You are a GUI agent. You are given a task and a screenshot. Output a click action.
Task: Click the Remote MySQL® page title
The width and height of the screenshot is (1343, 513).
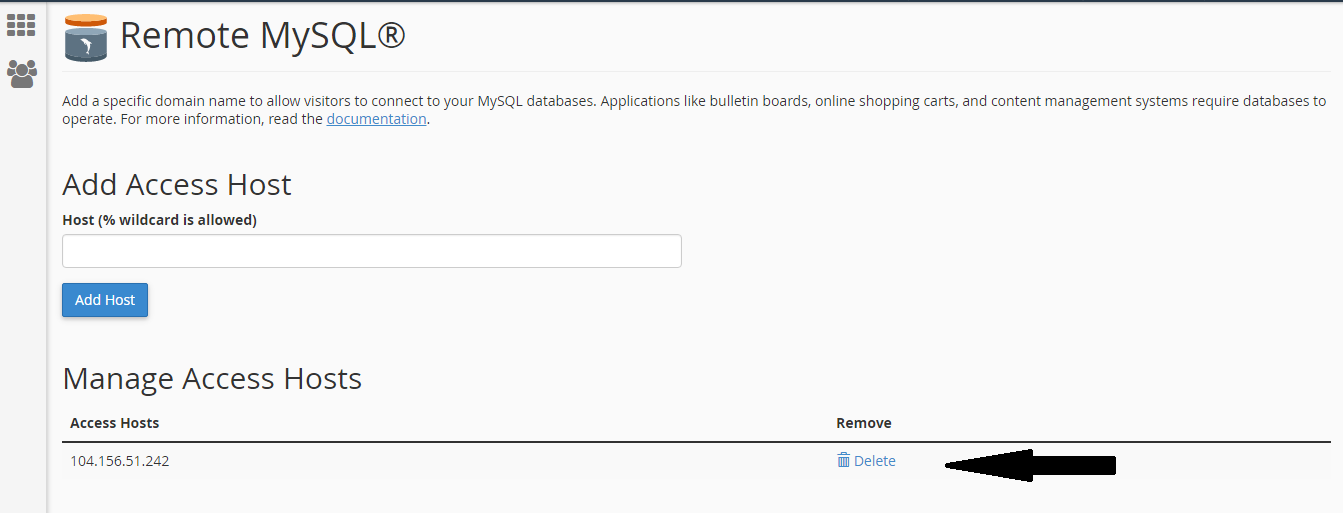(x=262, y=36)
